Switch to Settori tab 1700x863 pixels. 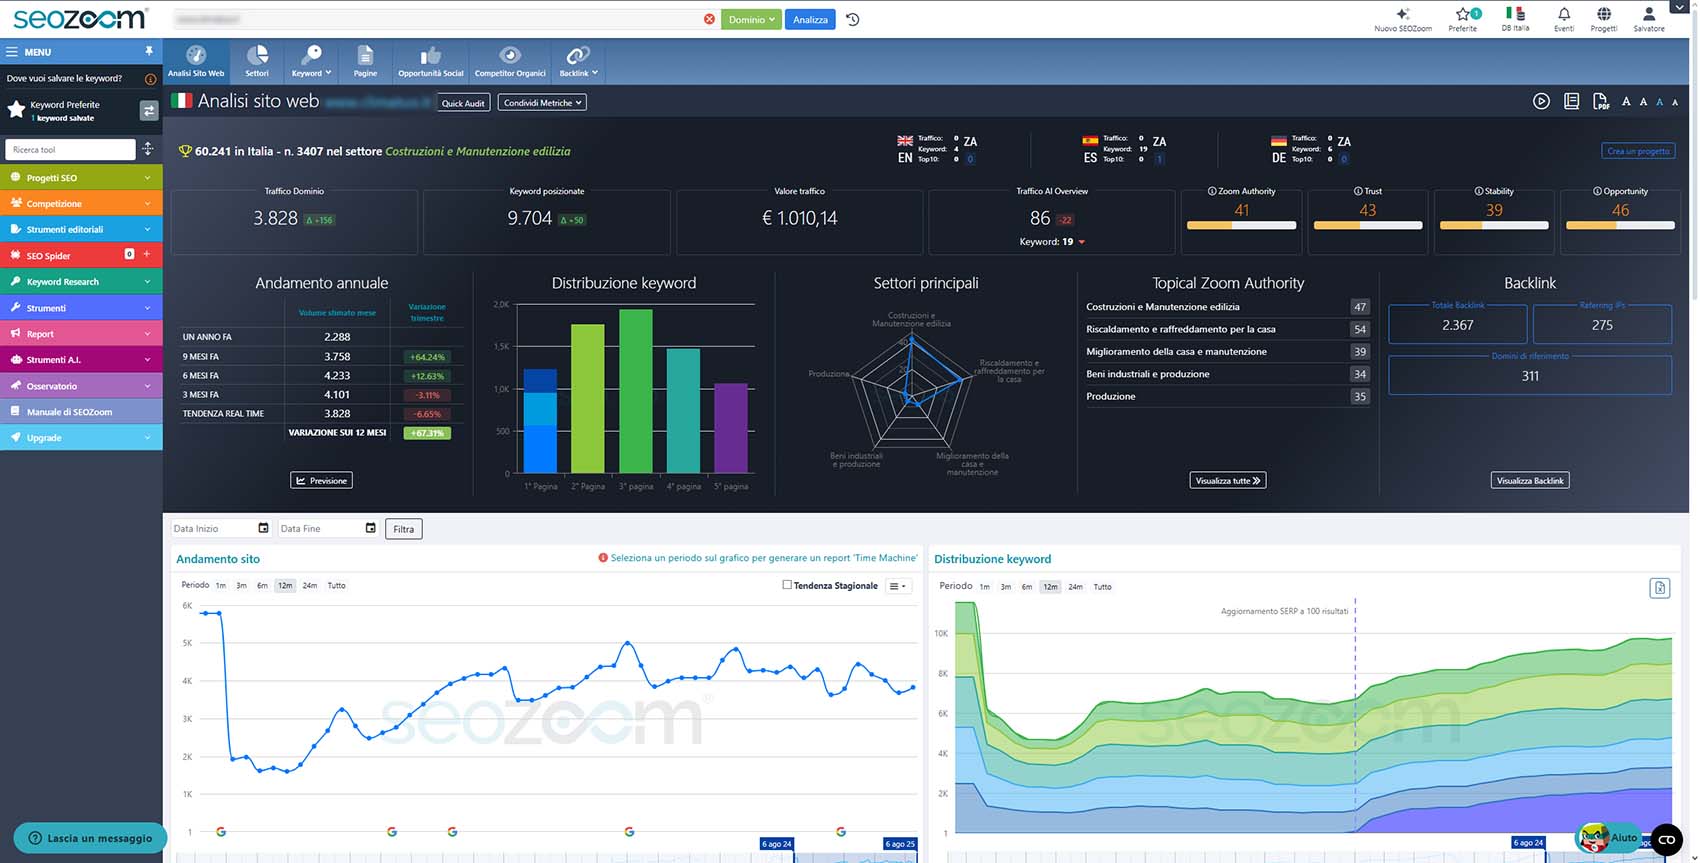pos(257,61)
